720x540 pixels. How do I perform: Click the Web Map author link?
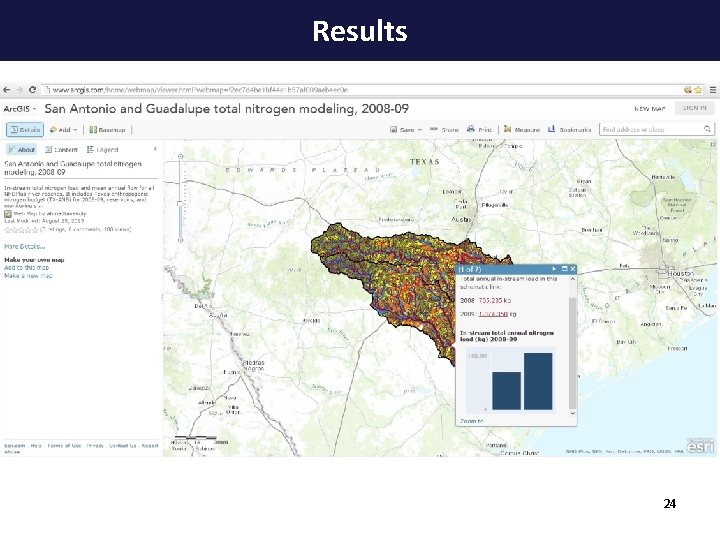click(x=66, y=214)
